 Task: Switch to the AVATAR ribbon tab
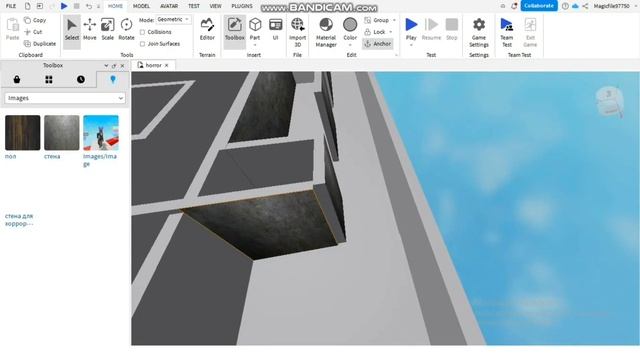(x=169, y=6)
